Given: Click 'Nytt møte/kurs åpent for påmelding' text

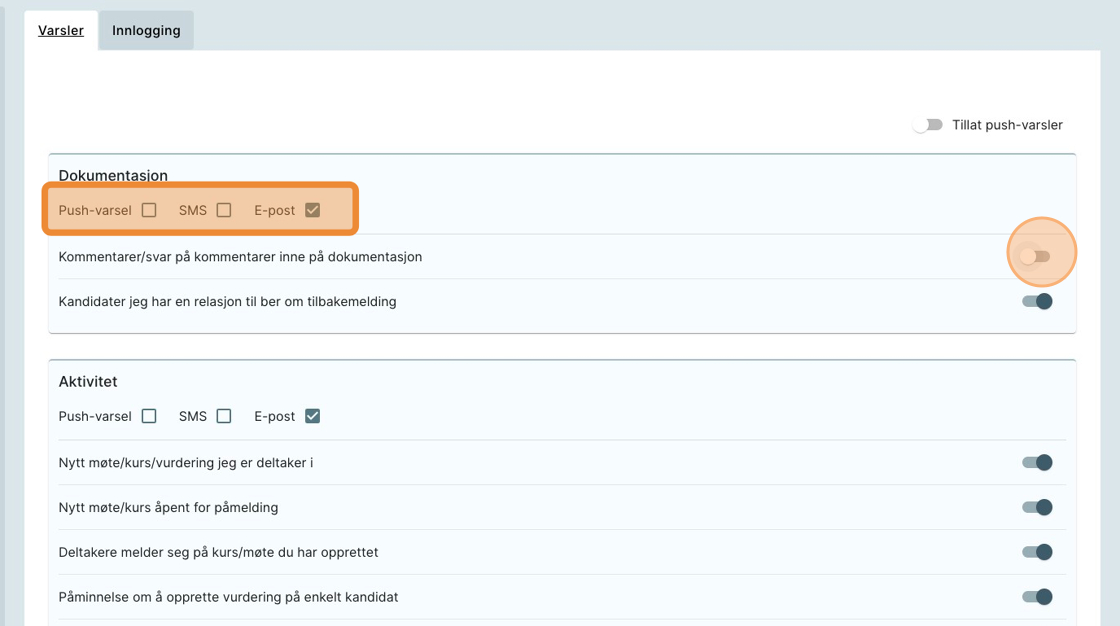Looking at the screenshot, I should [168, 507].
